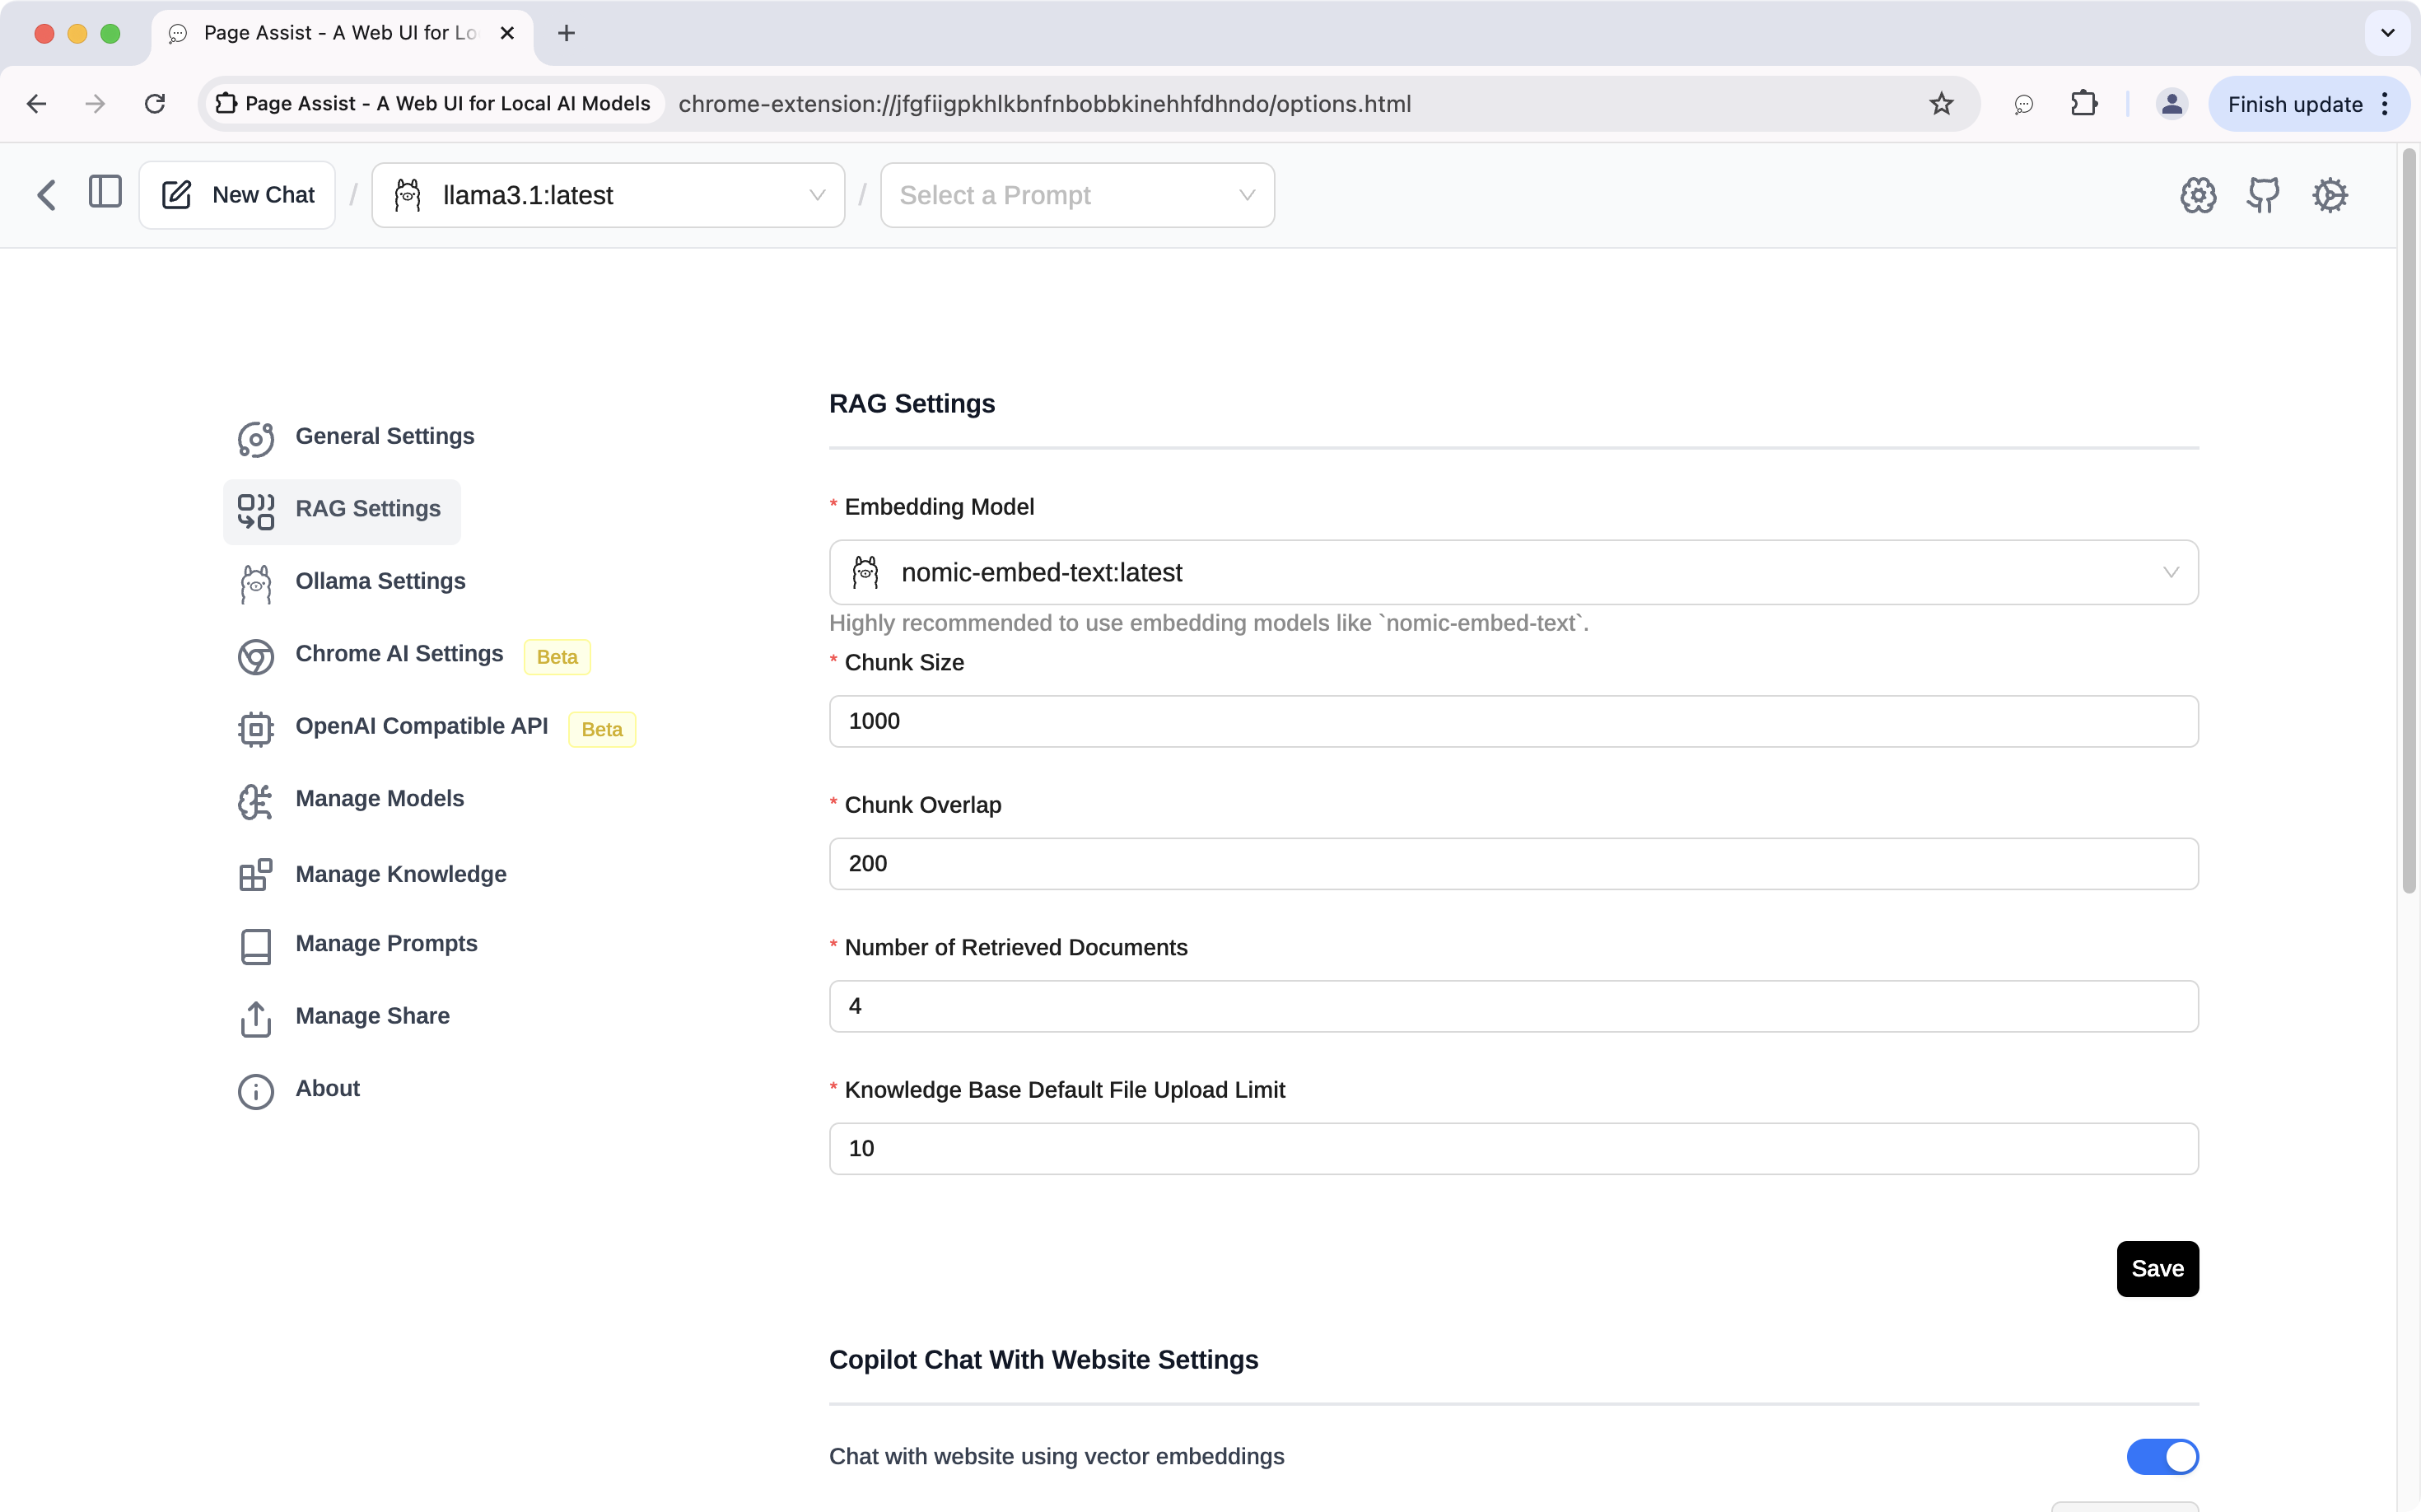Reload the page
This screenshot has height=1512, width=2421.
pyautogui.click(x=155, y=104)
